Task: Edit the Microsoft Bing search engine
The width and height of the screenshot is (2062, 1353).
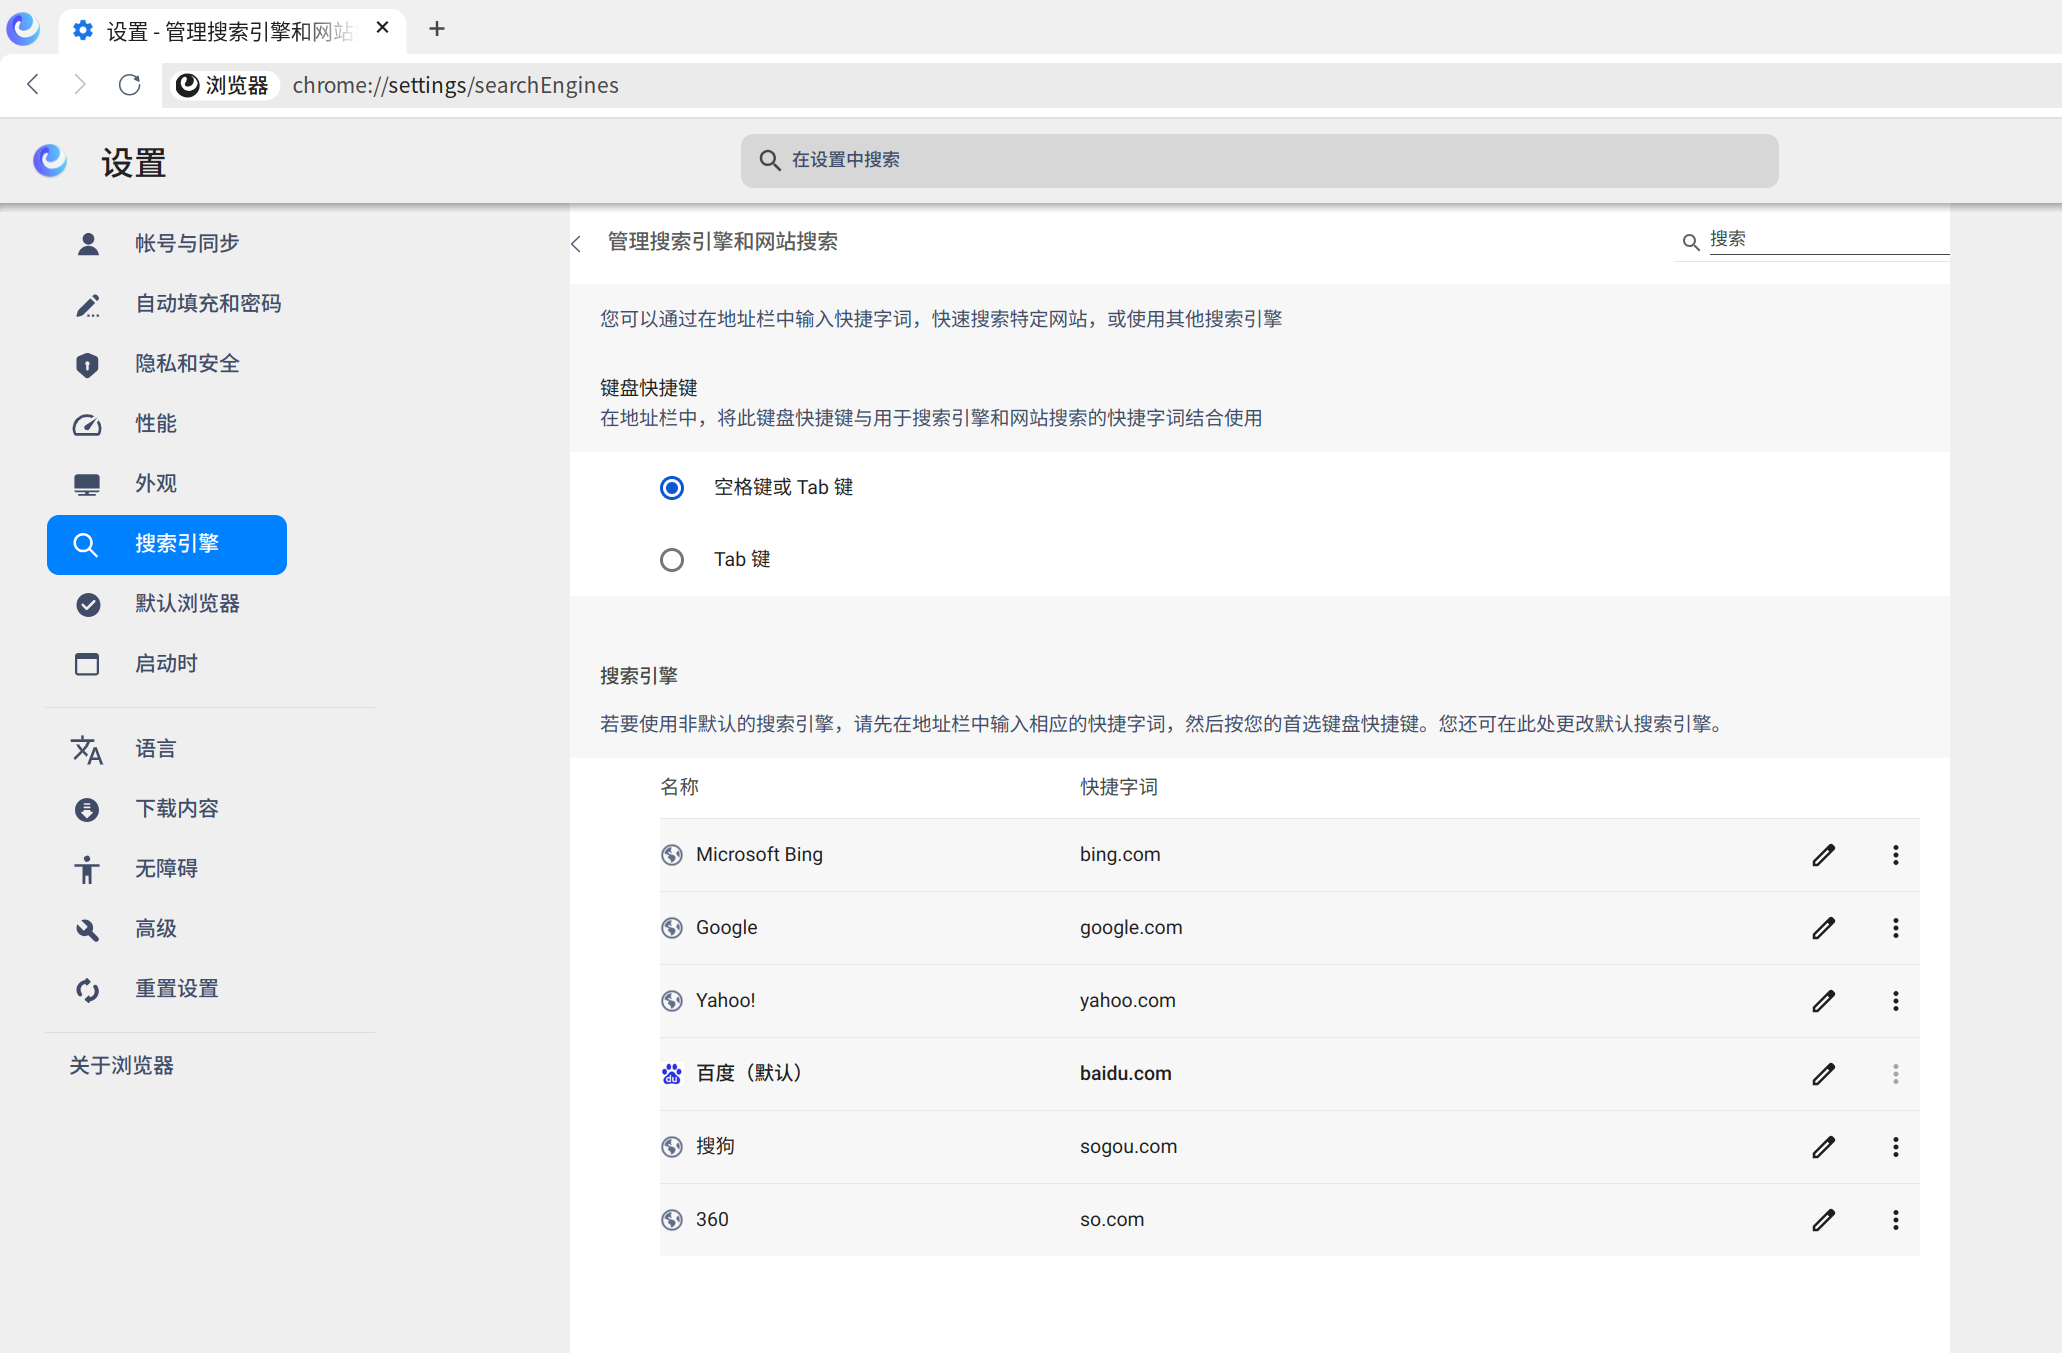Action: pos(1823,855)
